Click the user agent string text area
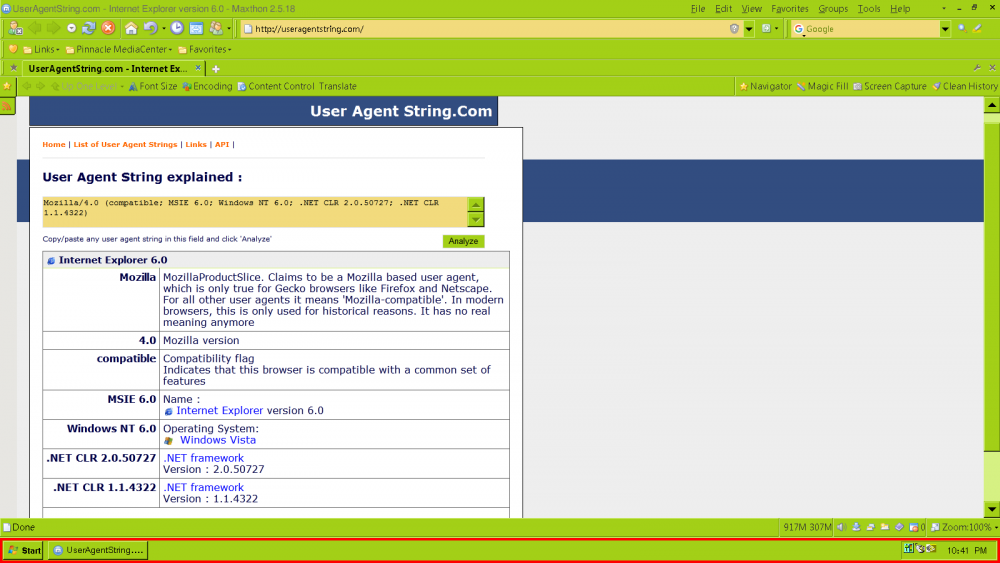The width and height of the screenshot is (1000, 563). point(254,212)
